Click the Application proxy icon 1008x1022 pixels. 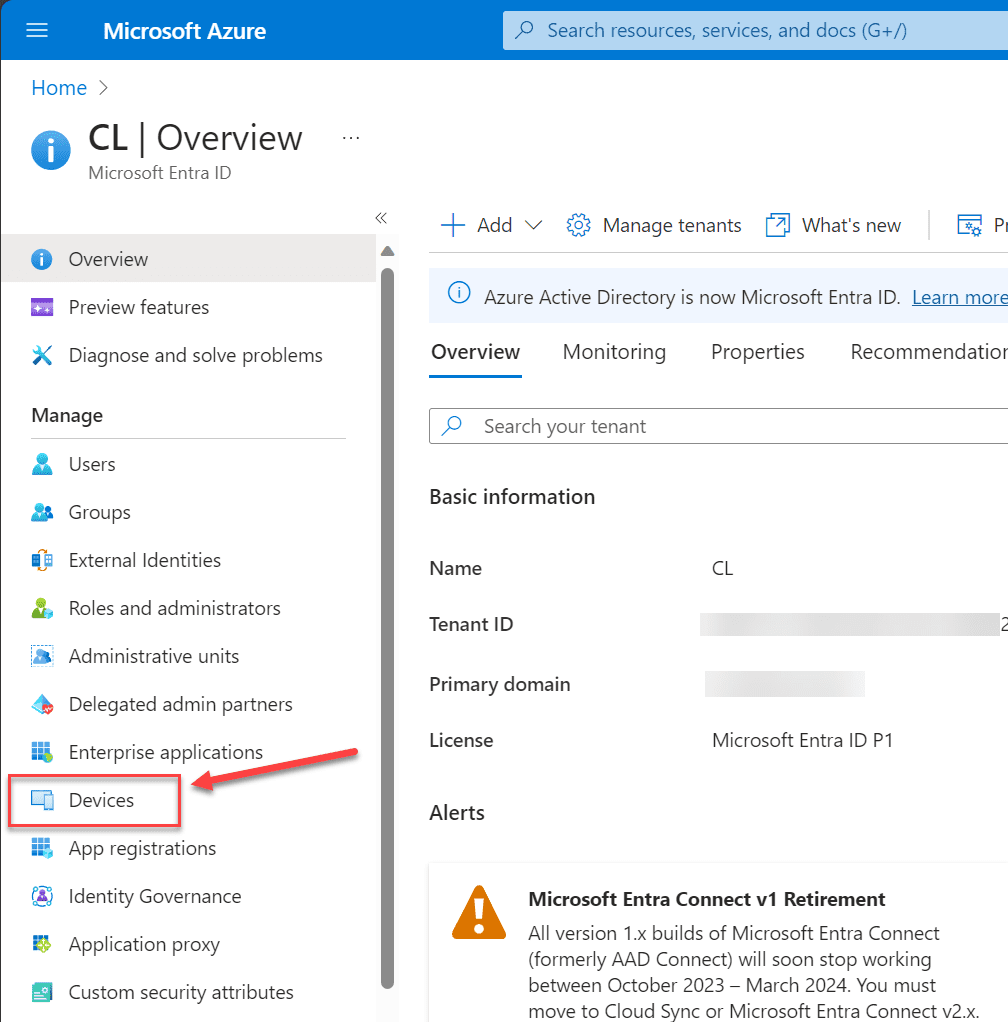[42, 944]
